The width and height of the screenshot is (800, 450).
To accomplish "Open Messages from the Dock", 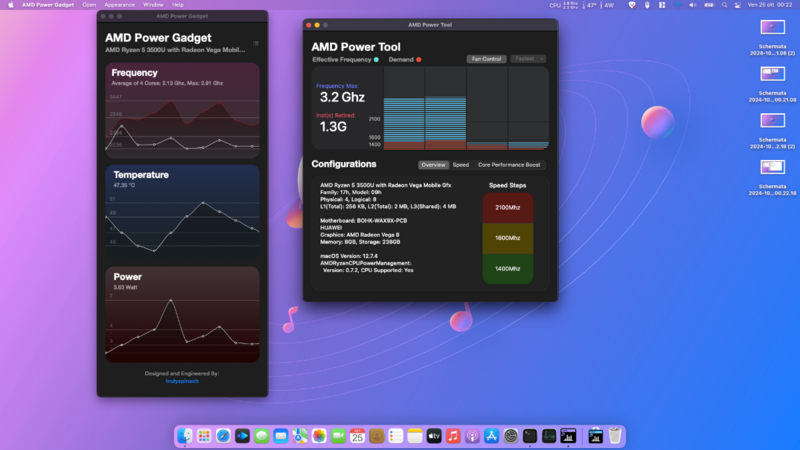I will tap(262, 436).
